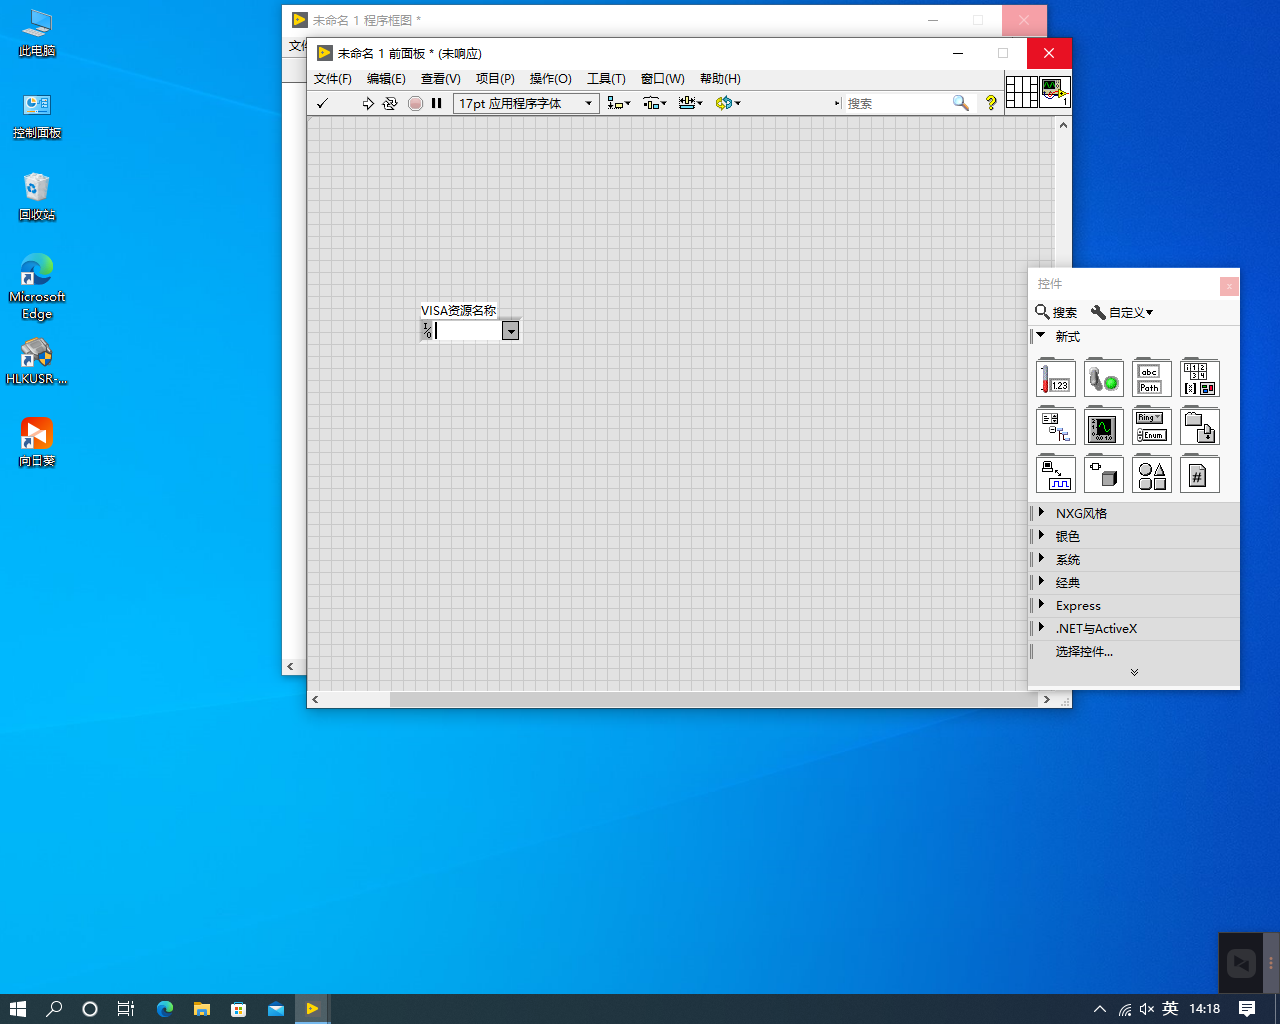The width and height of the screenshot is (1280, 1024).
Task: Expand the 银色 category
Action: pos(1041,536)
